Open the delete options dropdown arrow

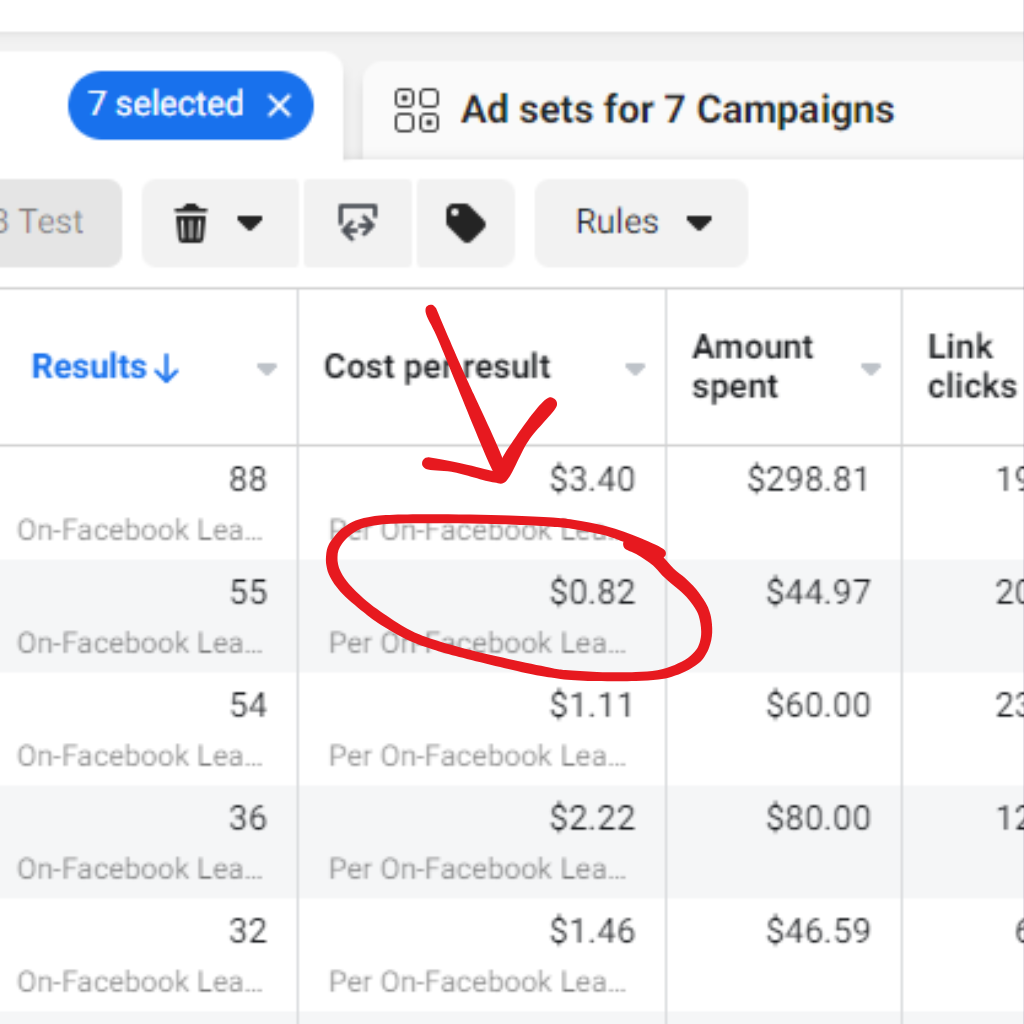click(x=249, y=223)
